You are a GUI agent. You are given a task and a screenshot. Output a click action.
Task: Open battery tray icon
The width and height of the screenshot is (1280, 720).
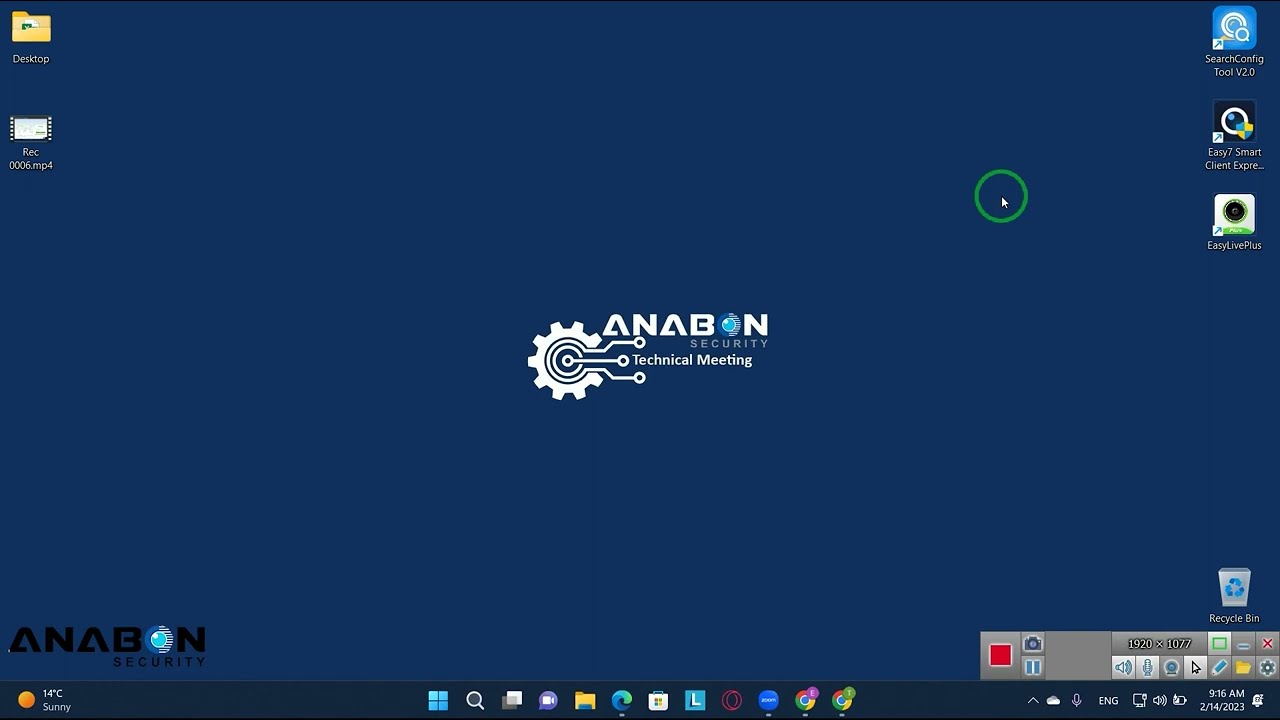click(x=1180, y=700)
